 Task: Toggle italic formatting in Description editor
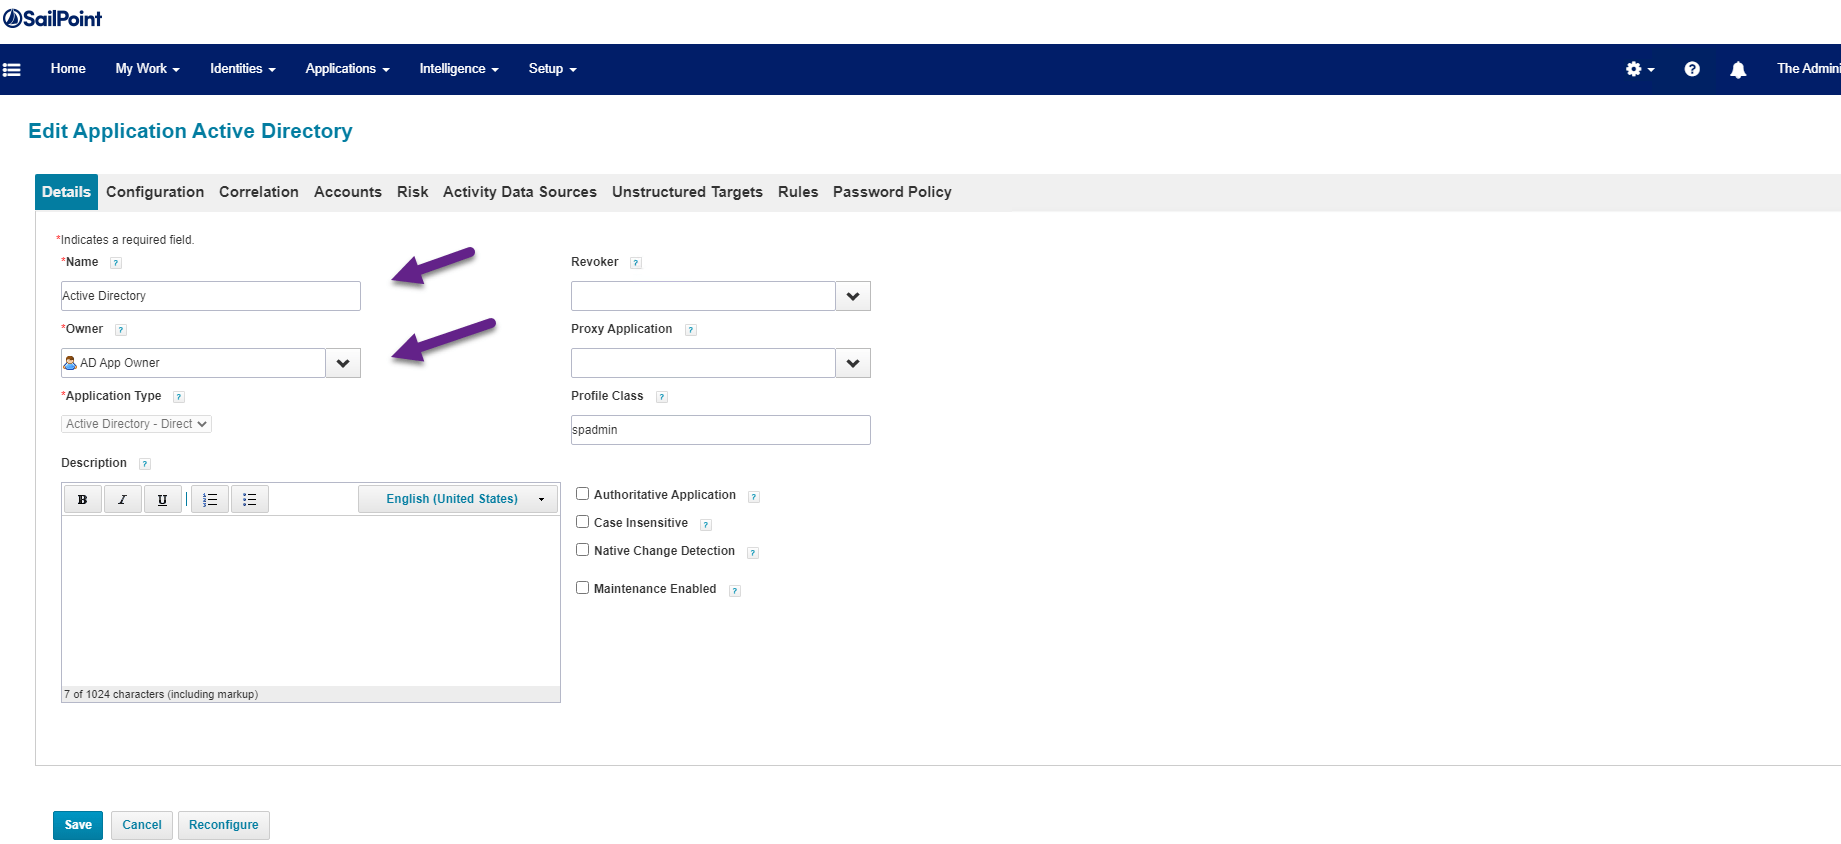click(x=122, y=499)
